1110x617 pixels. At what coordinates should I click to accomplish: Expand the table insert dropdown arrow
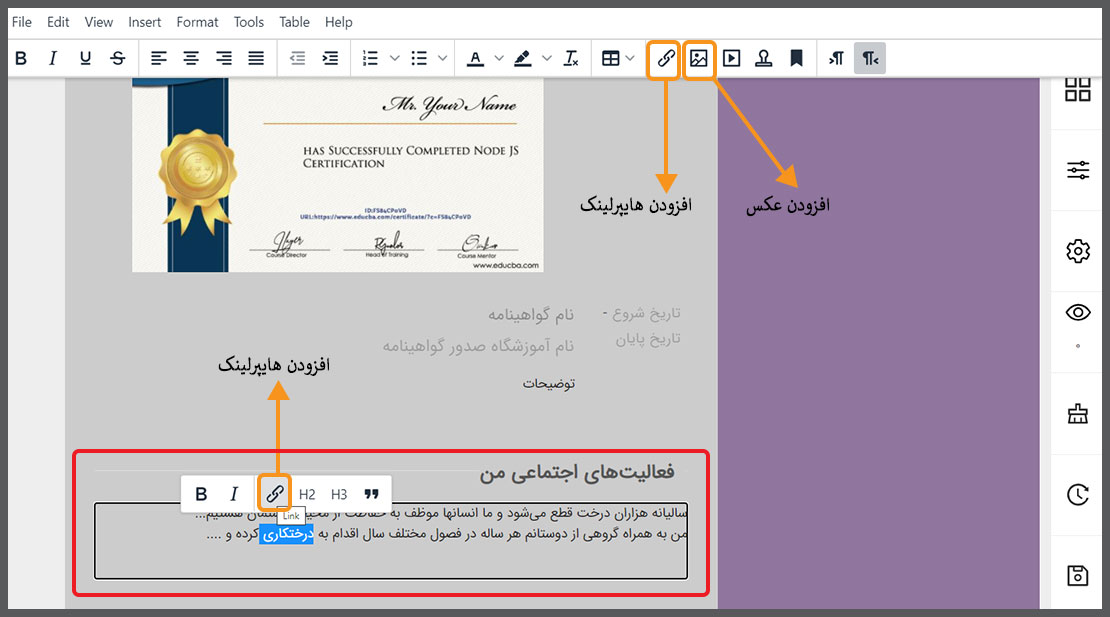630,59
